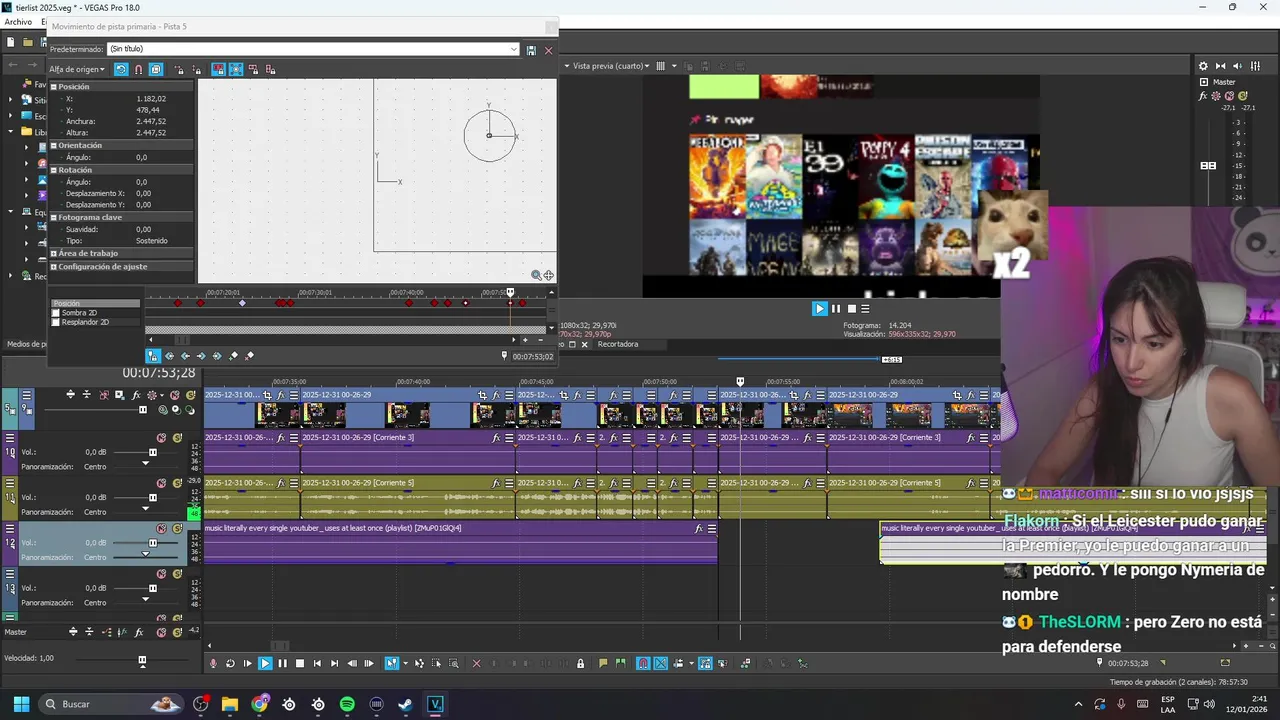Enable Sombra 2D checkbox
Image resolution: width=1280 pixels, height=720 pixels.
click(x=56, y=313)
